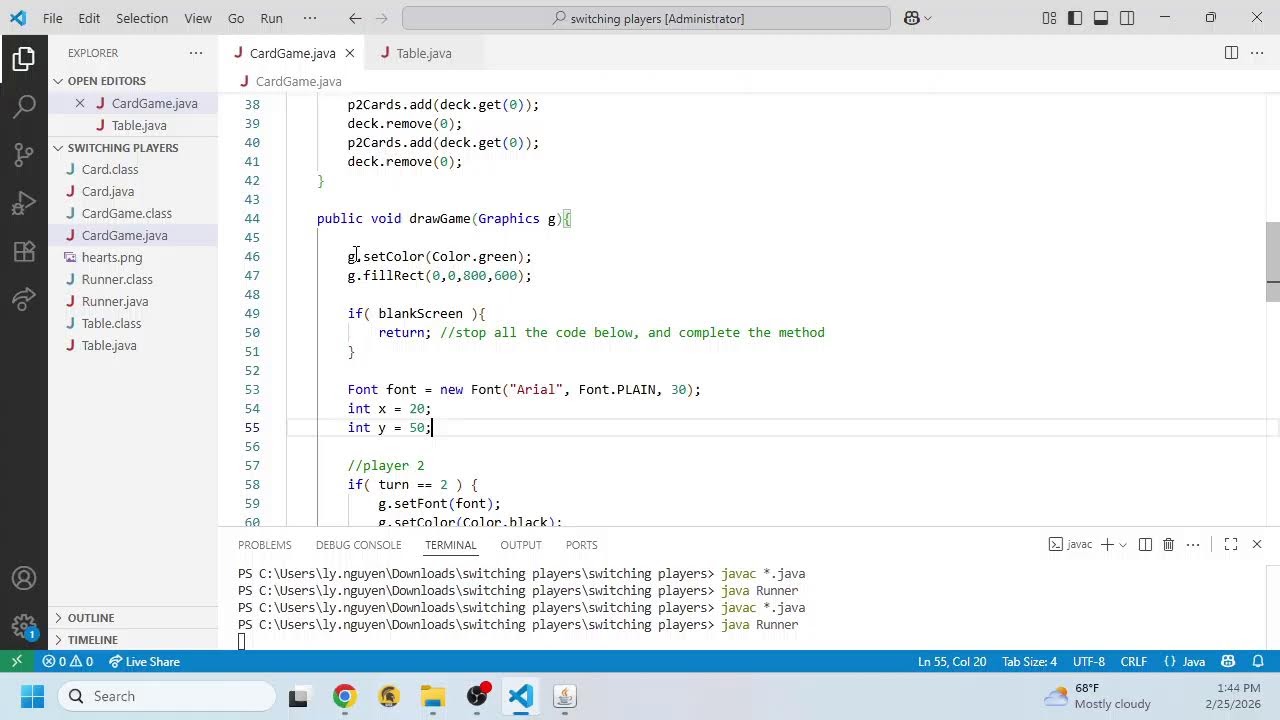Show more menu items via ellipsis
Viewport: 1280px width, 720px height.
310,18
